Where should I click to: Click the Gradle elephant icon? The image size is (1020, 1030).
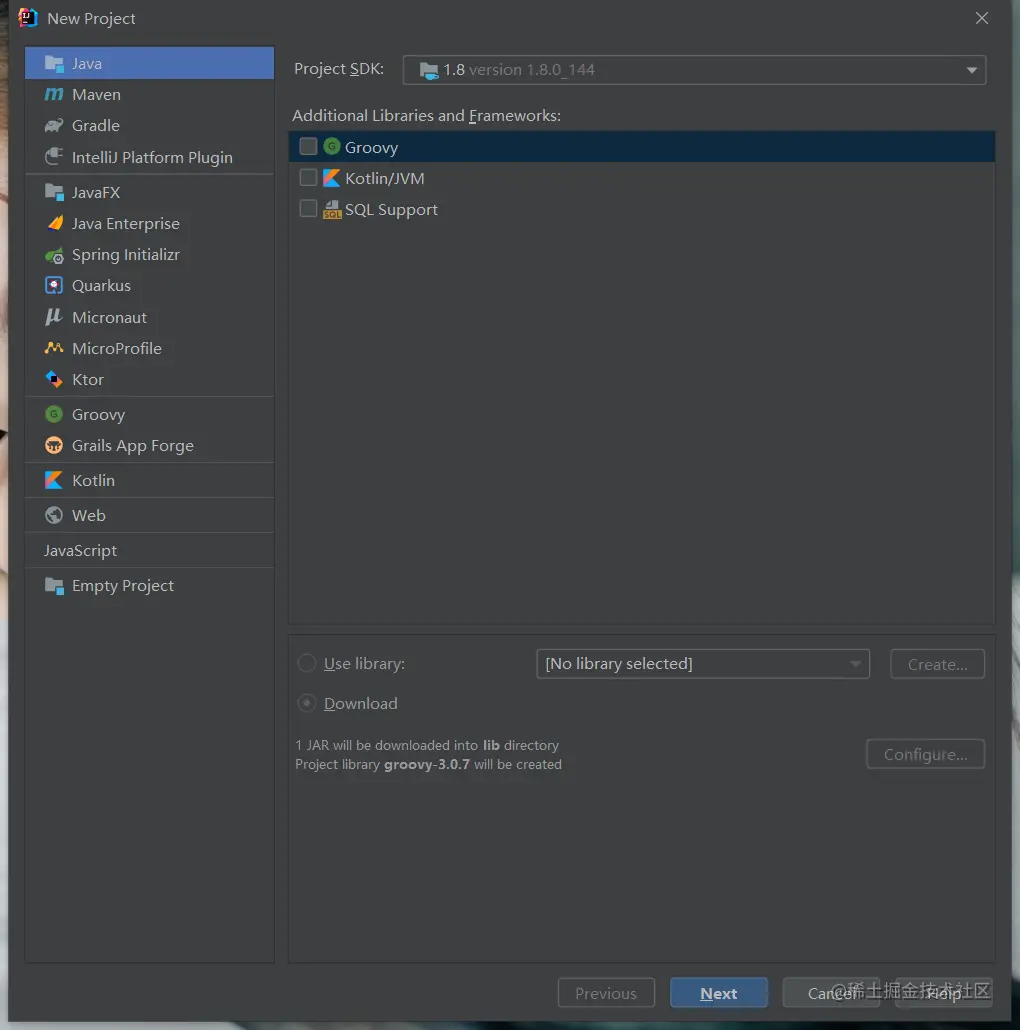[x=54, y=125]
